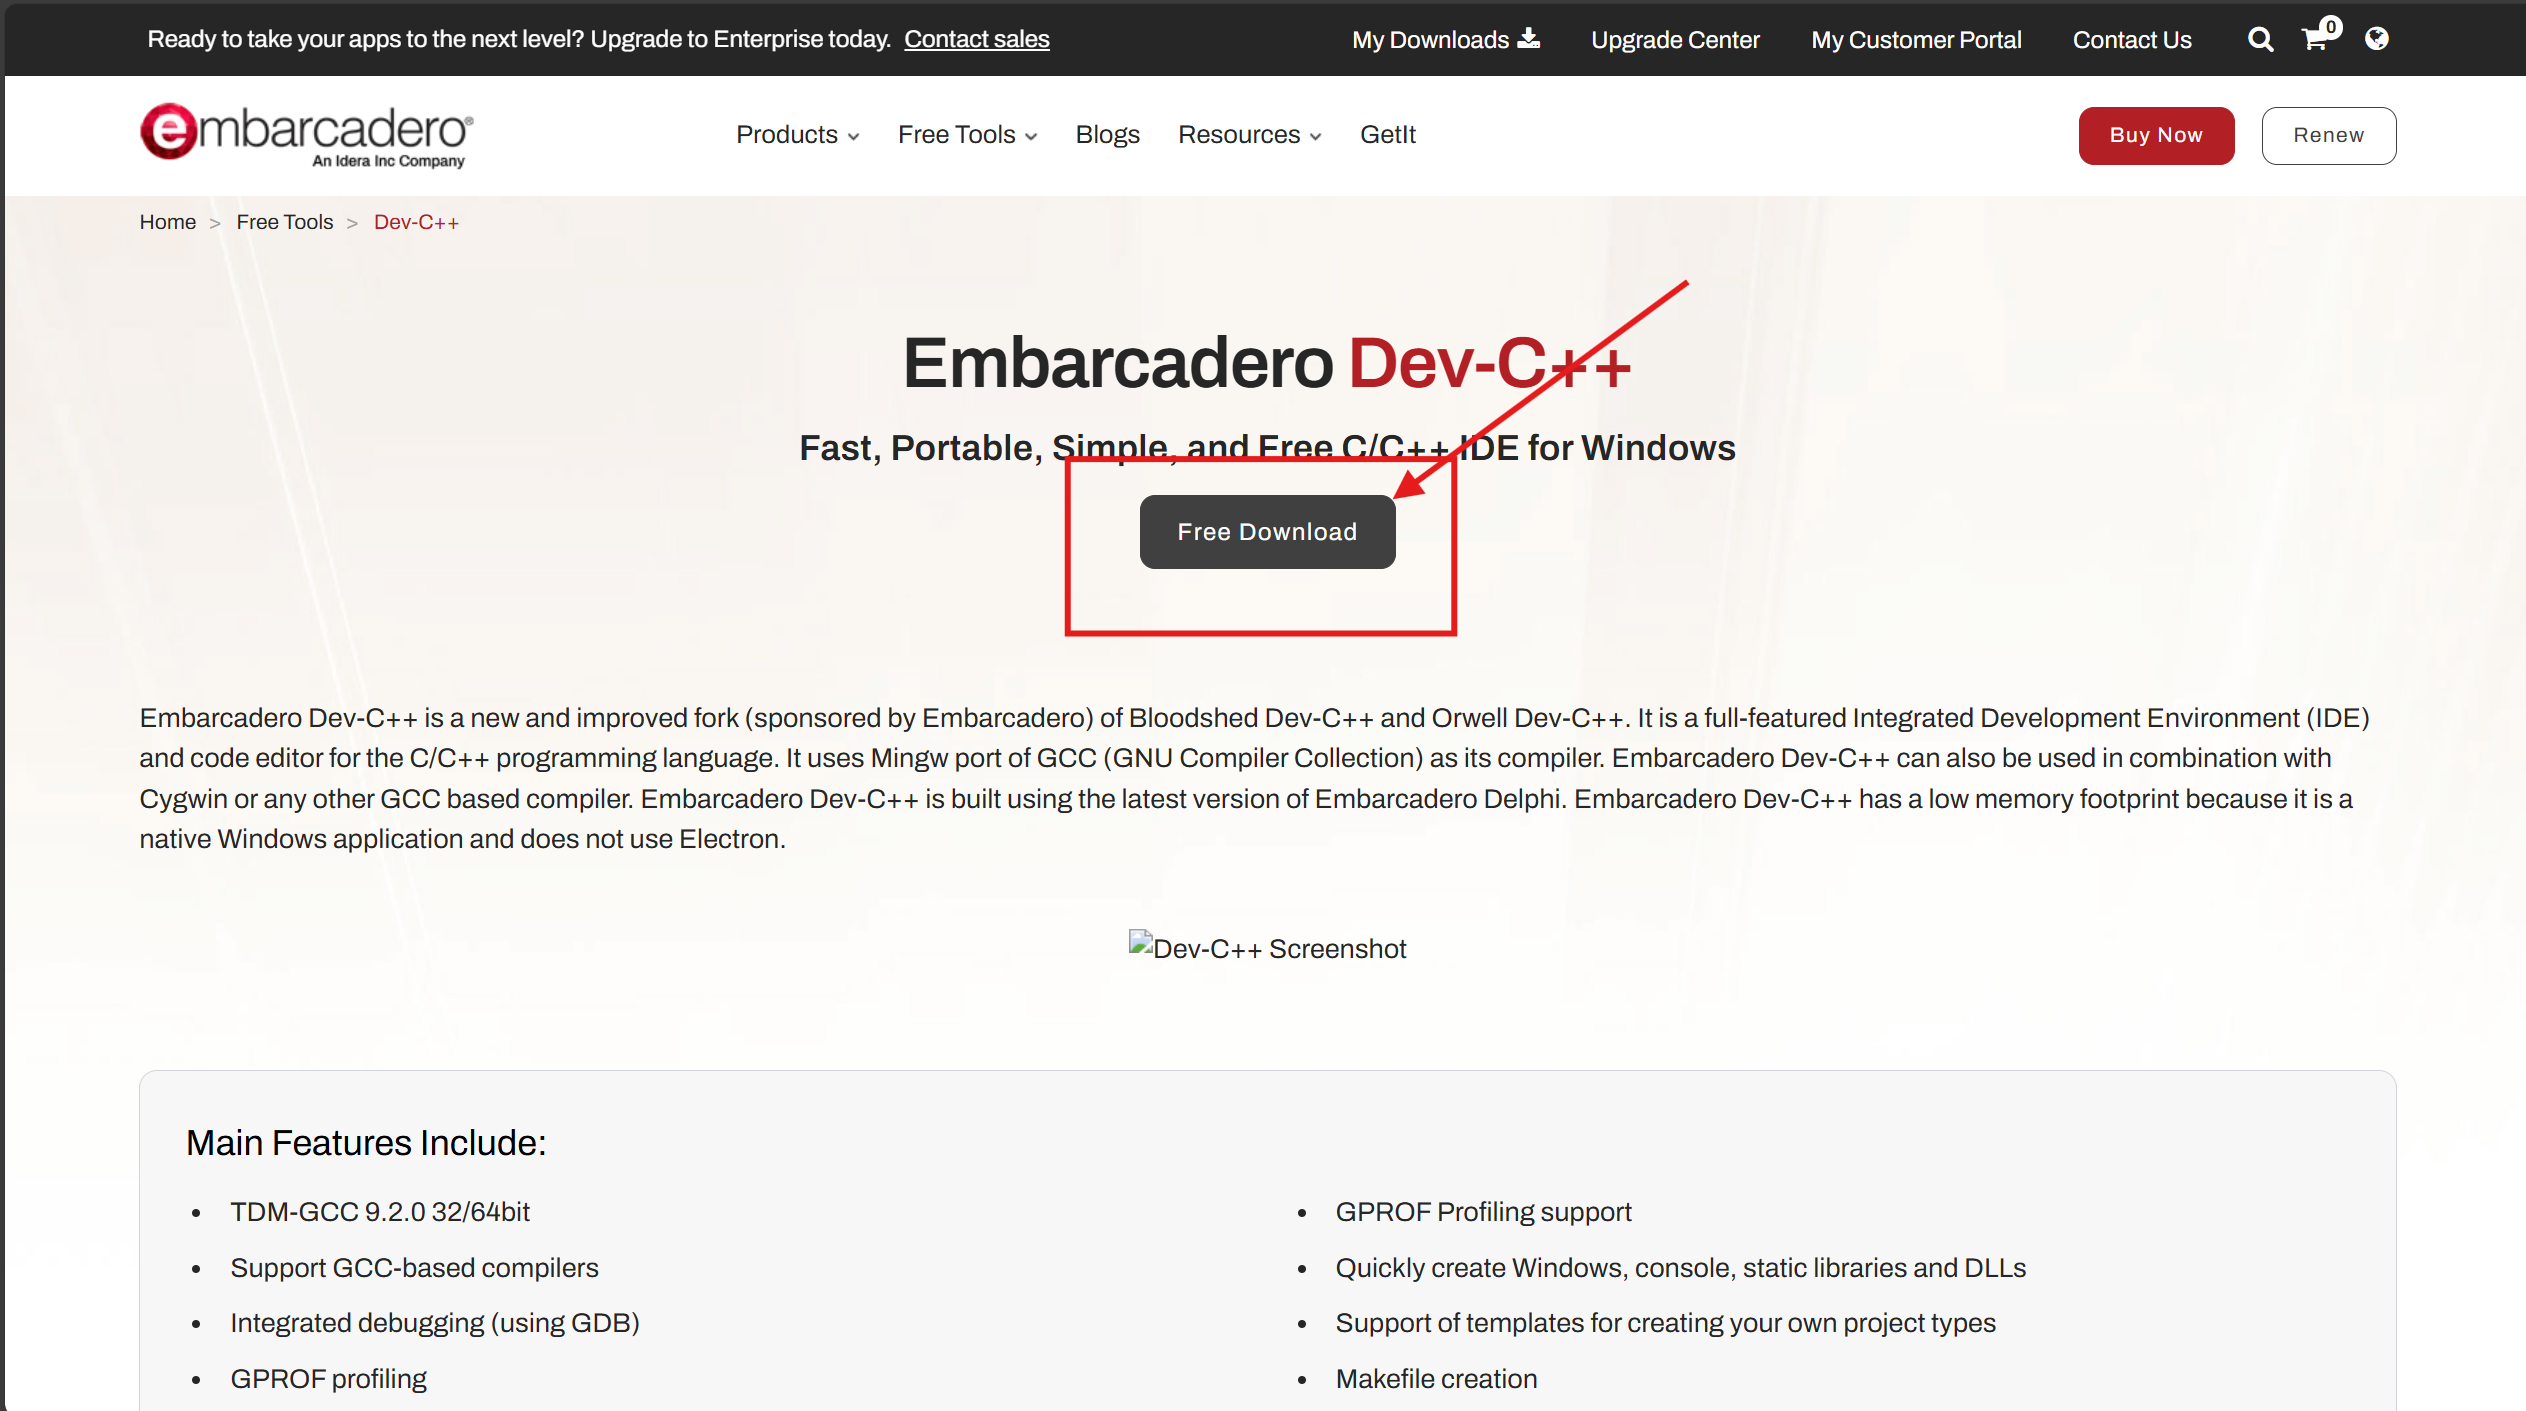
Task: Click the search magnifier icon
Action: click(2260, 39)
